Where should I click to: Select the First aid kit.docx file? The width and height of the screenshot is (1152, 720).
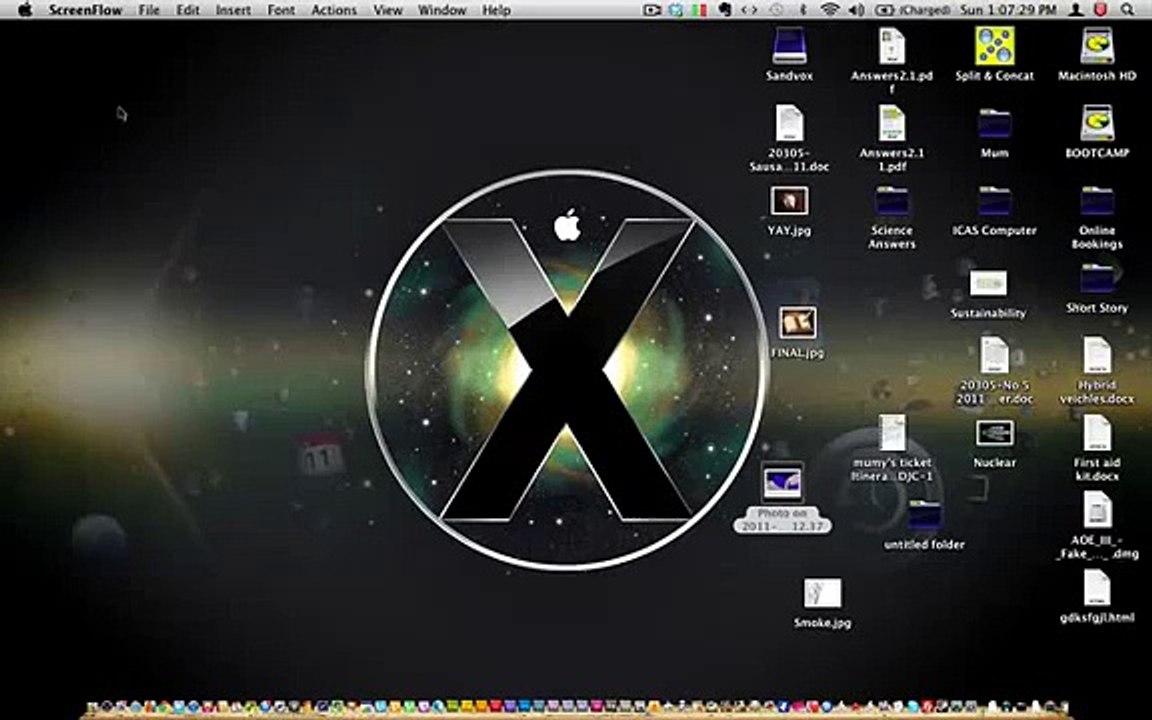(x=1097, y=433)
